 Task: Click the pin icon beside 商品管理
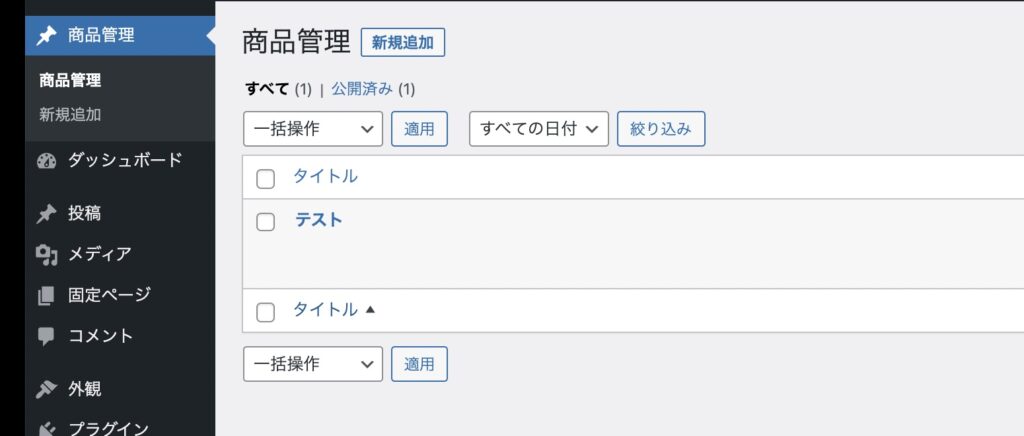click(46, 36)
